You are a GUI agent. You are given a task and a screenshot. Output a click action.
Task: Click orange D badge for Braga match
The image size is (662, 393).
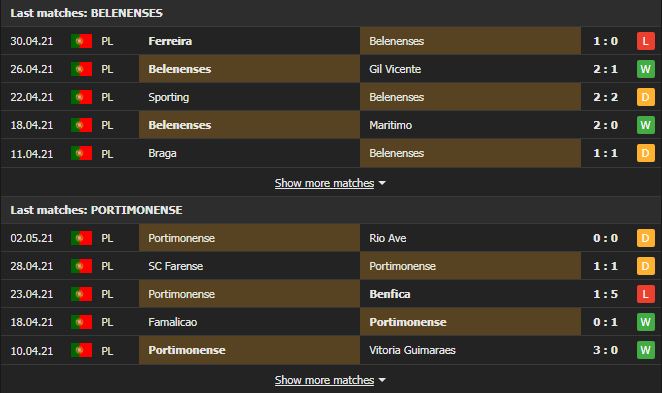coord(646,153)
